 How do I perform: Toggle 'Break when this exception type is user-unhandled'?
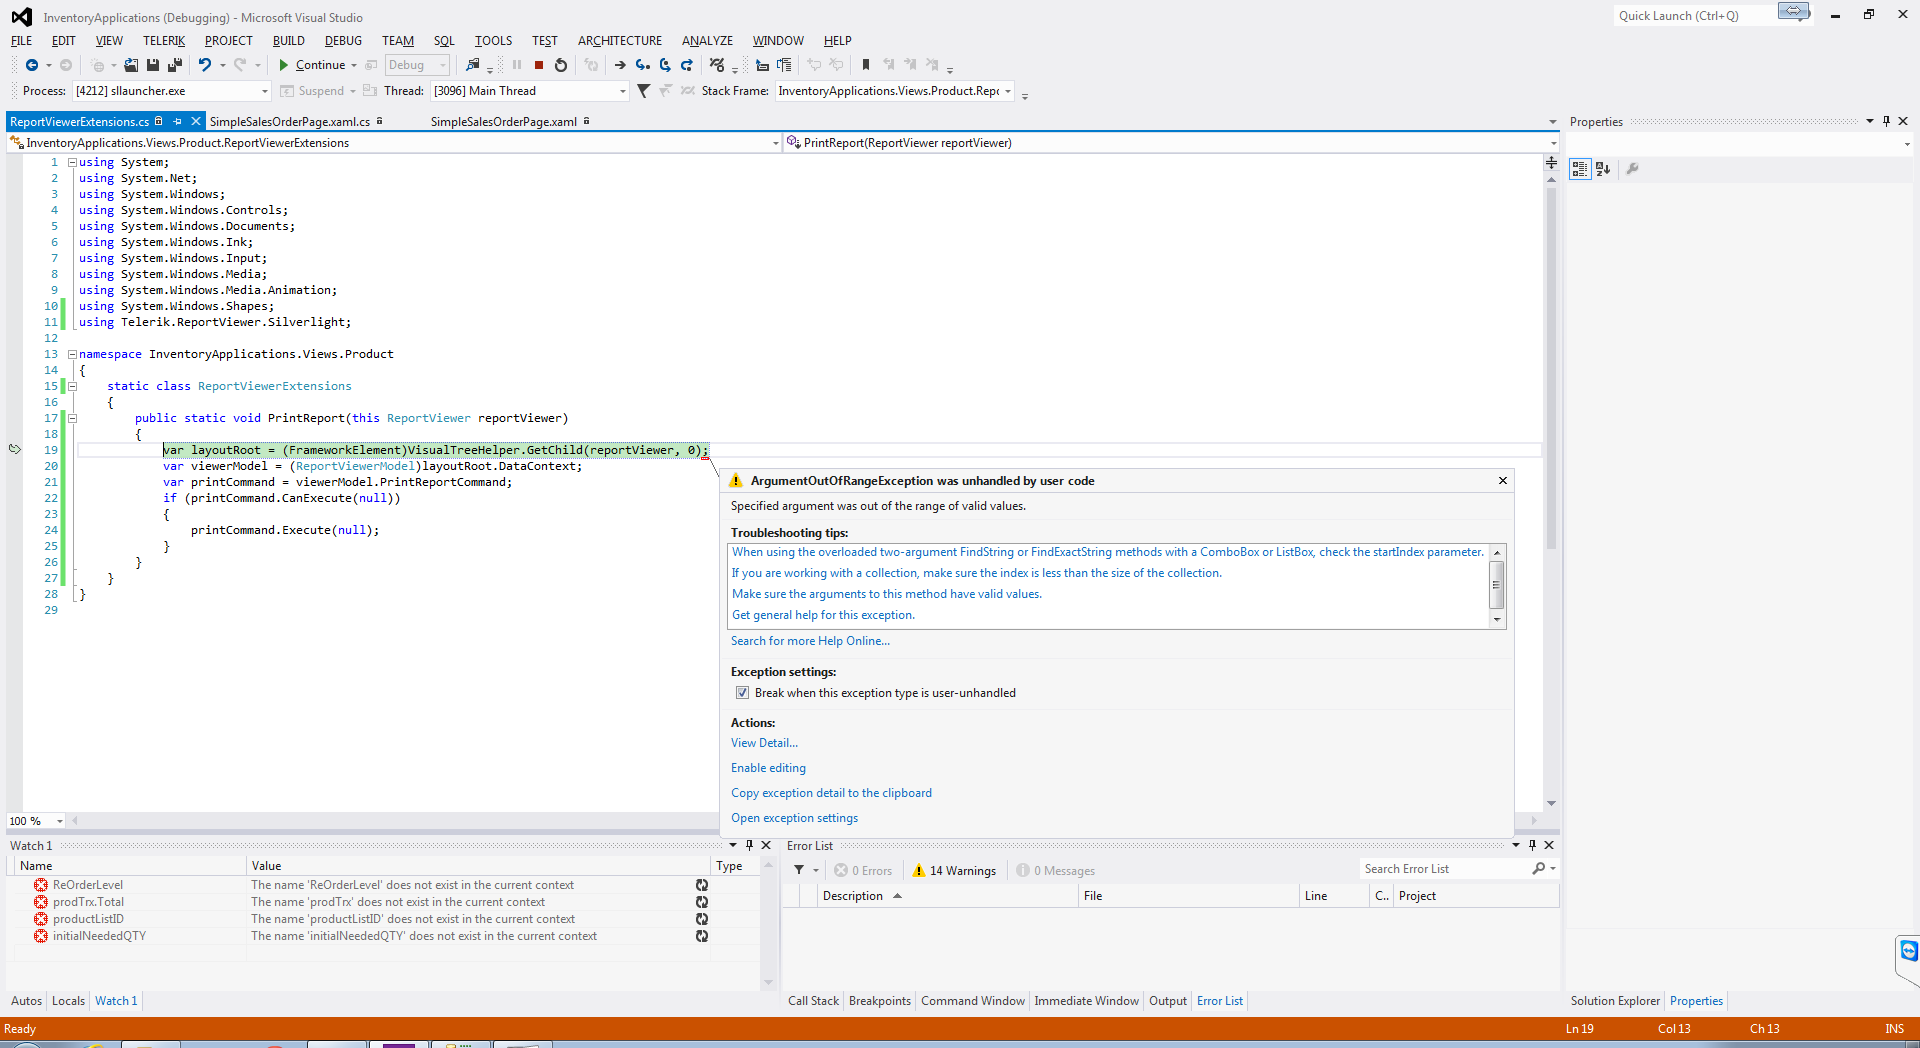pos(742,693)
